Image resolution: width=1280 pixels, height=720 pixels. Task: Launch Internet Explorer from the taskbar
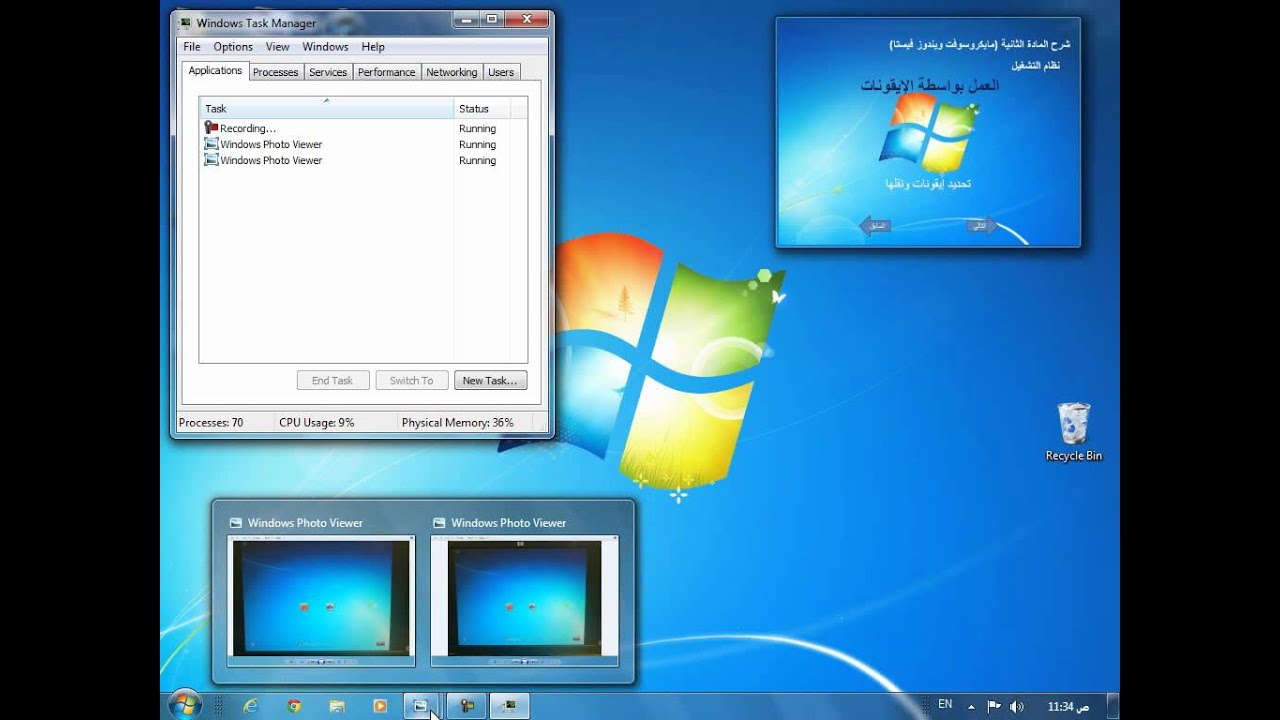coord(251,706)
